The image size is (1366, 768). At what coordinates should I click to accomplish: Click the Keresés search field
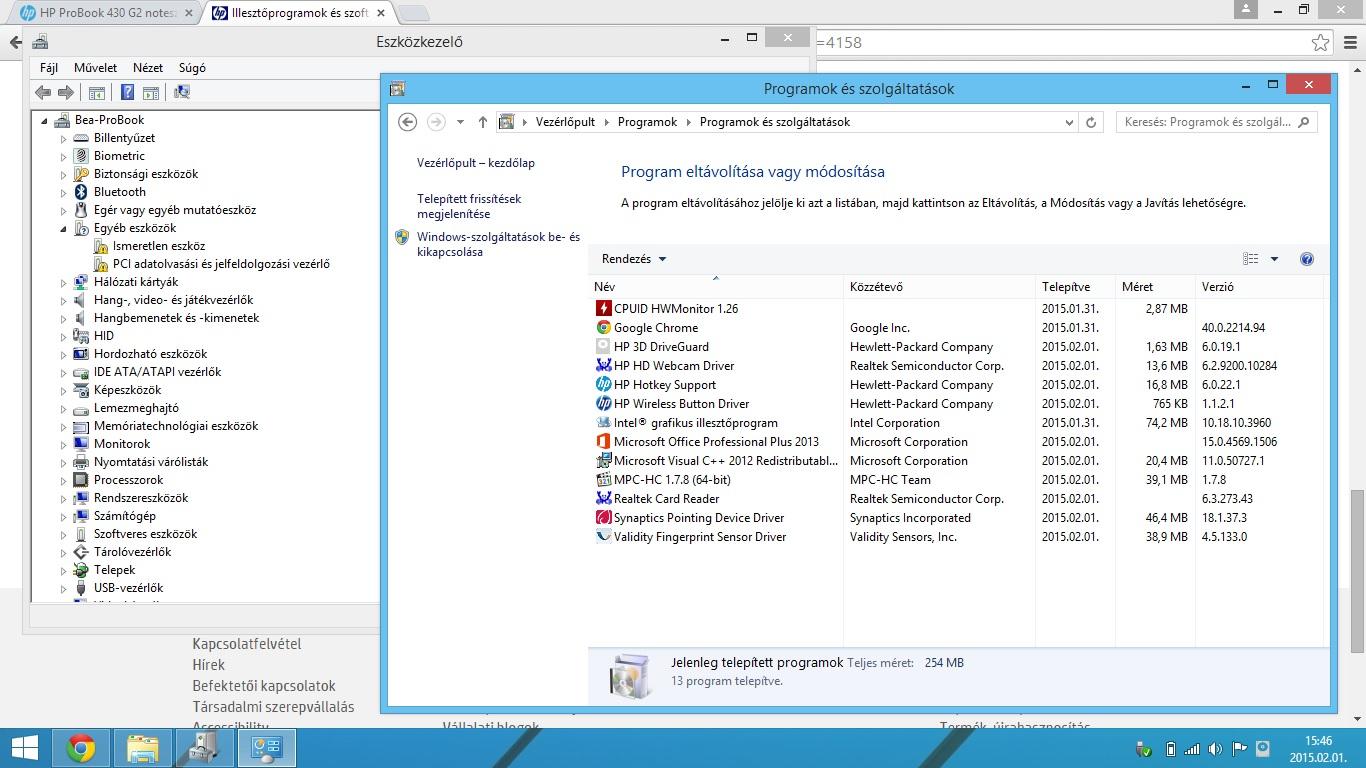1215,122
